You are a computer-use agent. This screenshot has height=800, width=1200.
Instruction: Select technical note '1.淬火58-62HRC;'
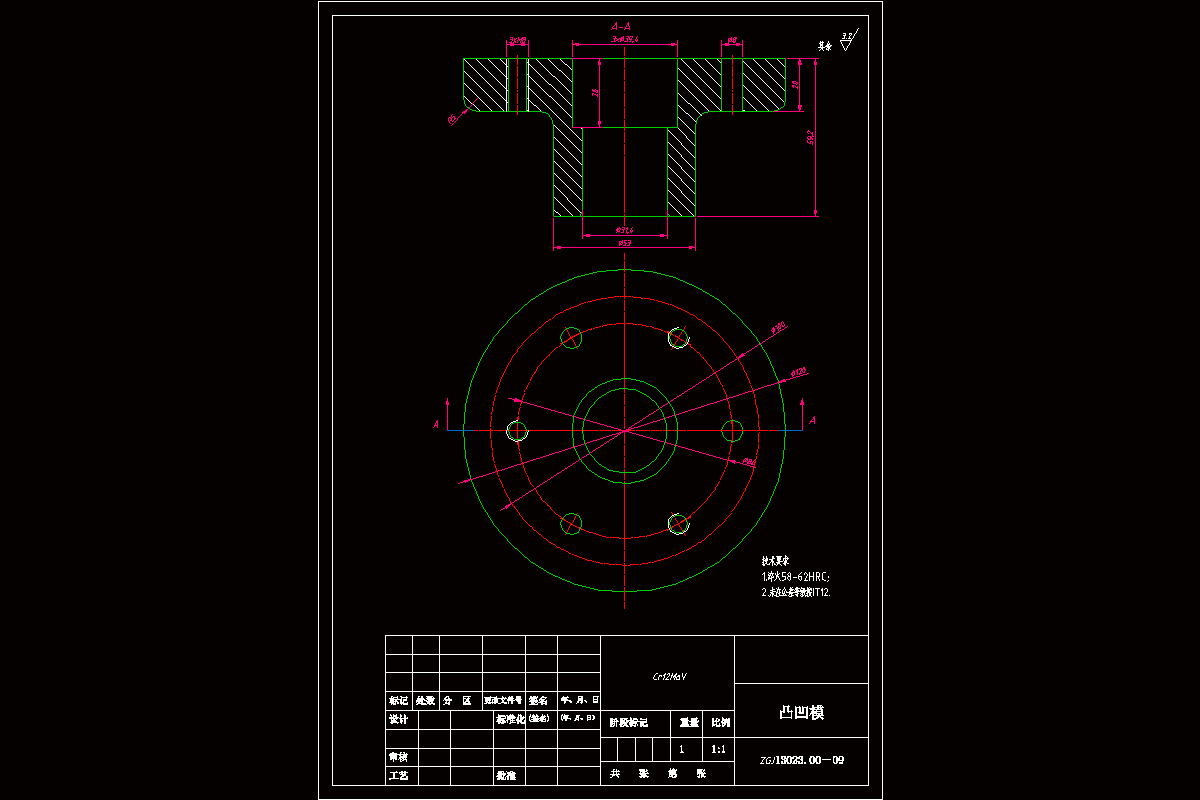[796, 577]
